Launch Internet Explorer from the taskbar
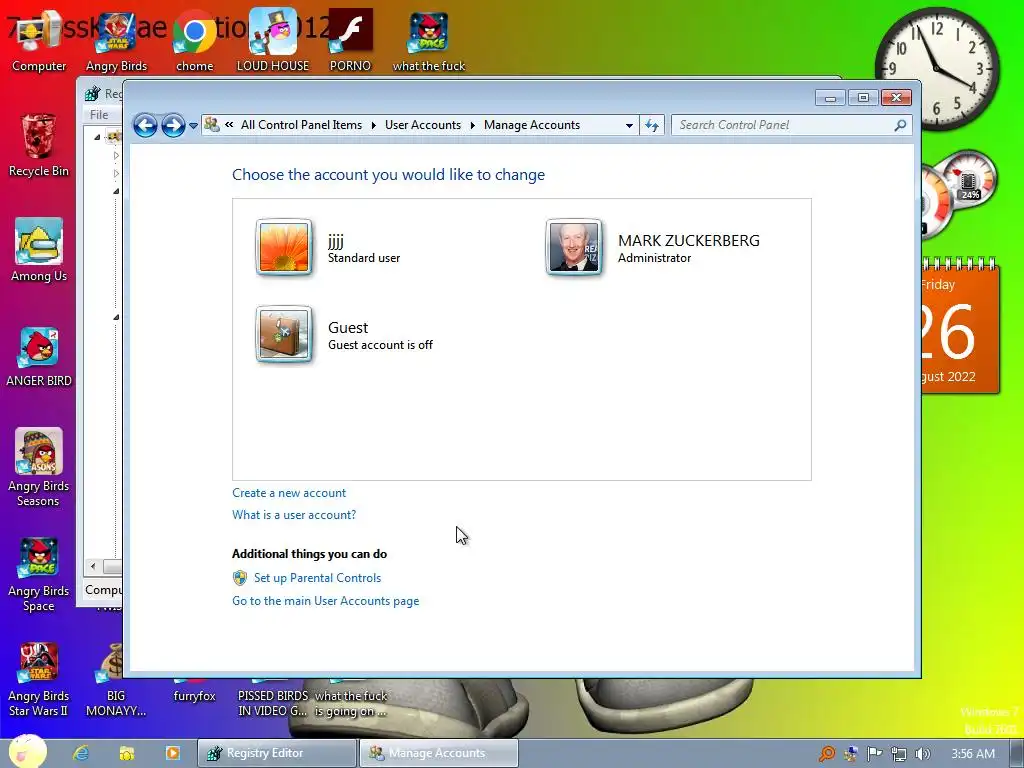 tap(81, 753)
